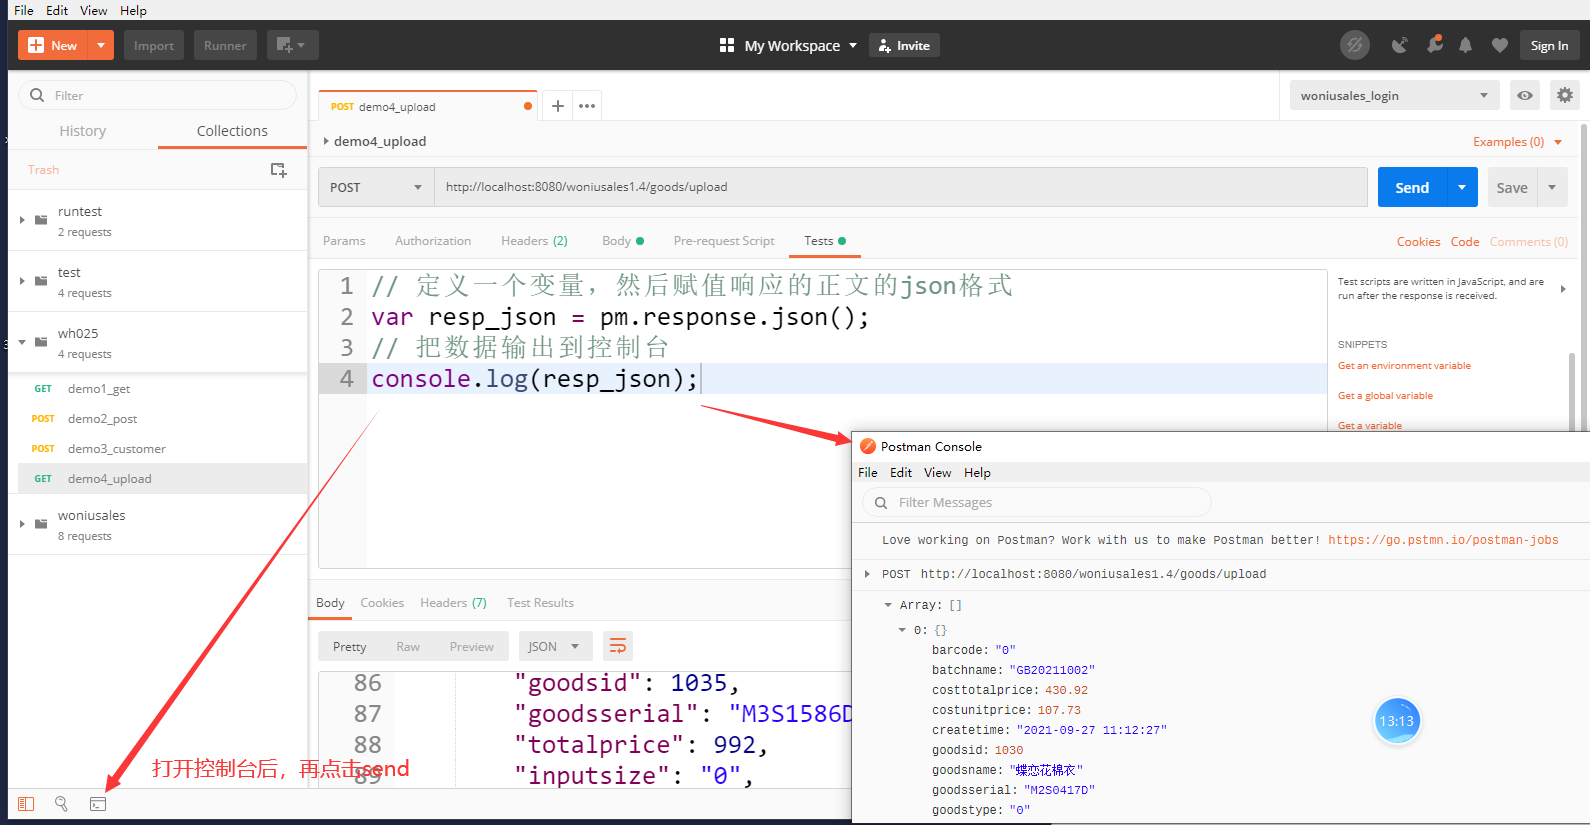Click the Invite button
Screen dimensions: 1590x825
(904, 45)
